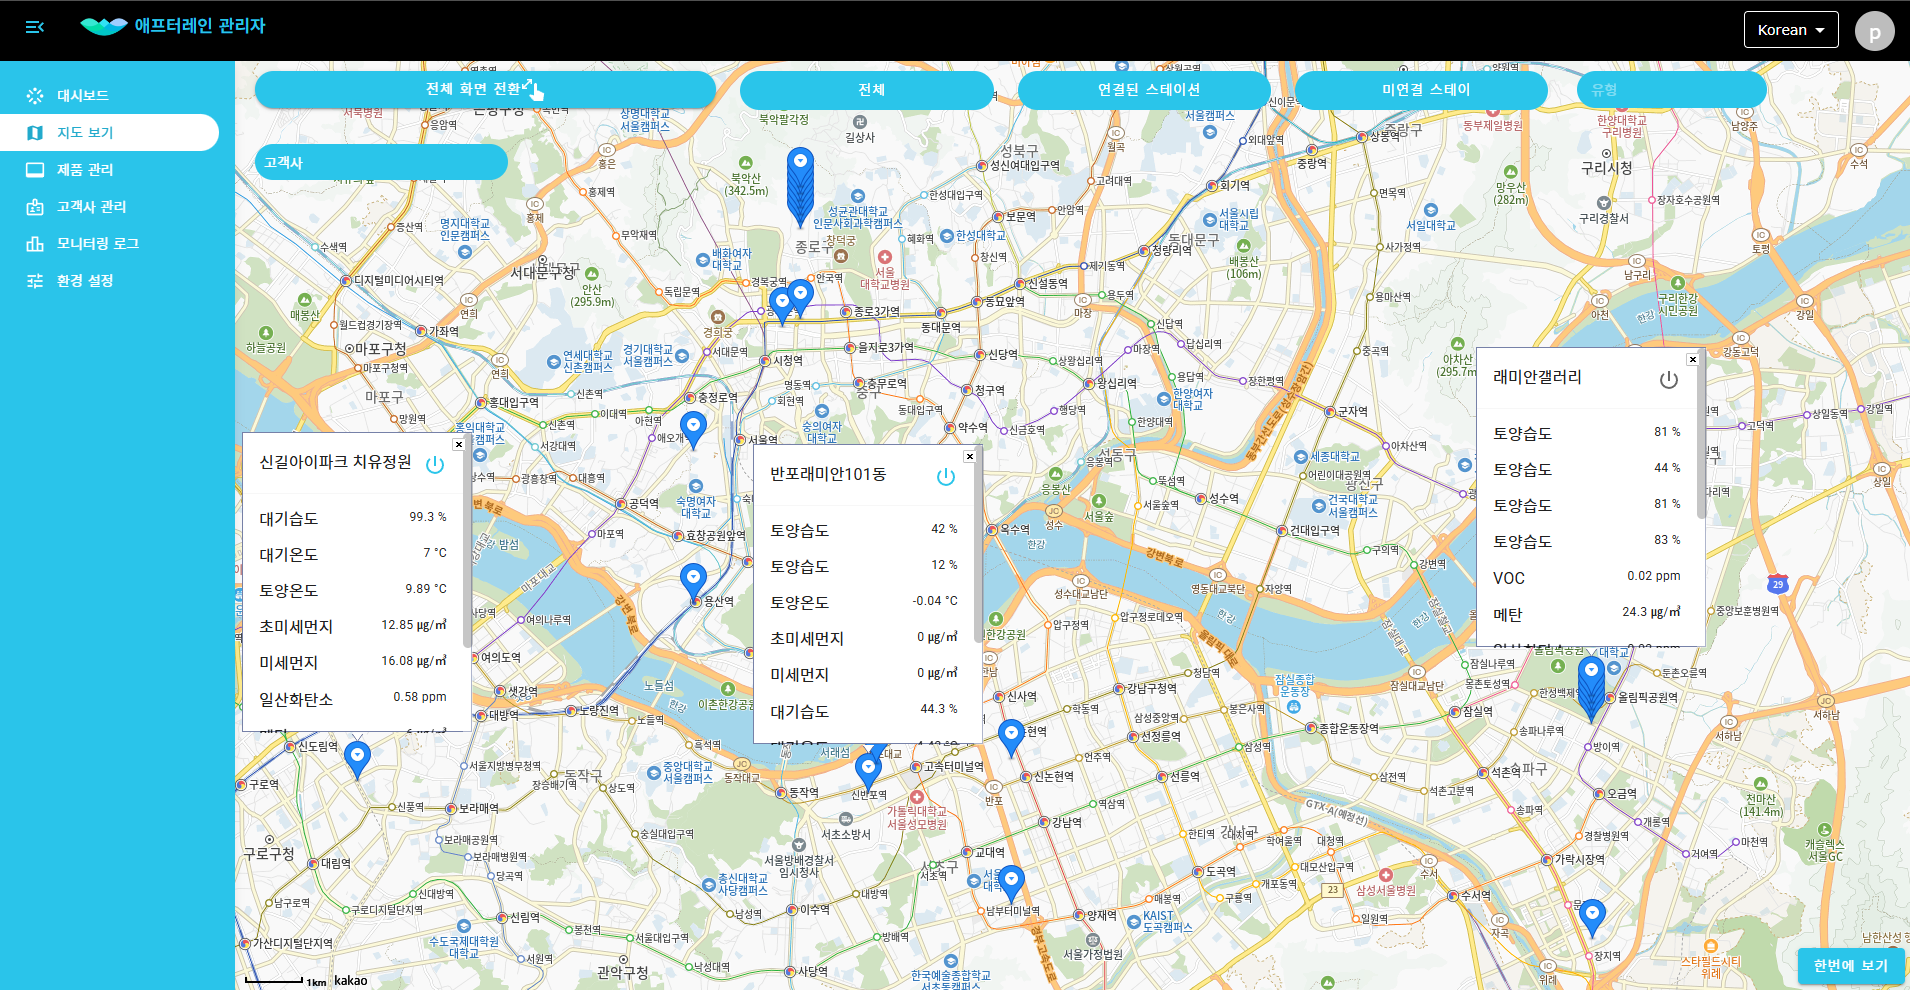1910x990 pixels.
Task: Click the marker stack near 올림픽공원역
Action: click(x=1591, y=688)
